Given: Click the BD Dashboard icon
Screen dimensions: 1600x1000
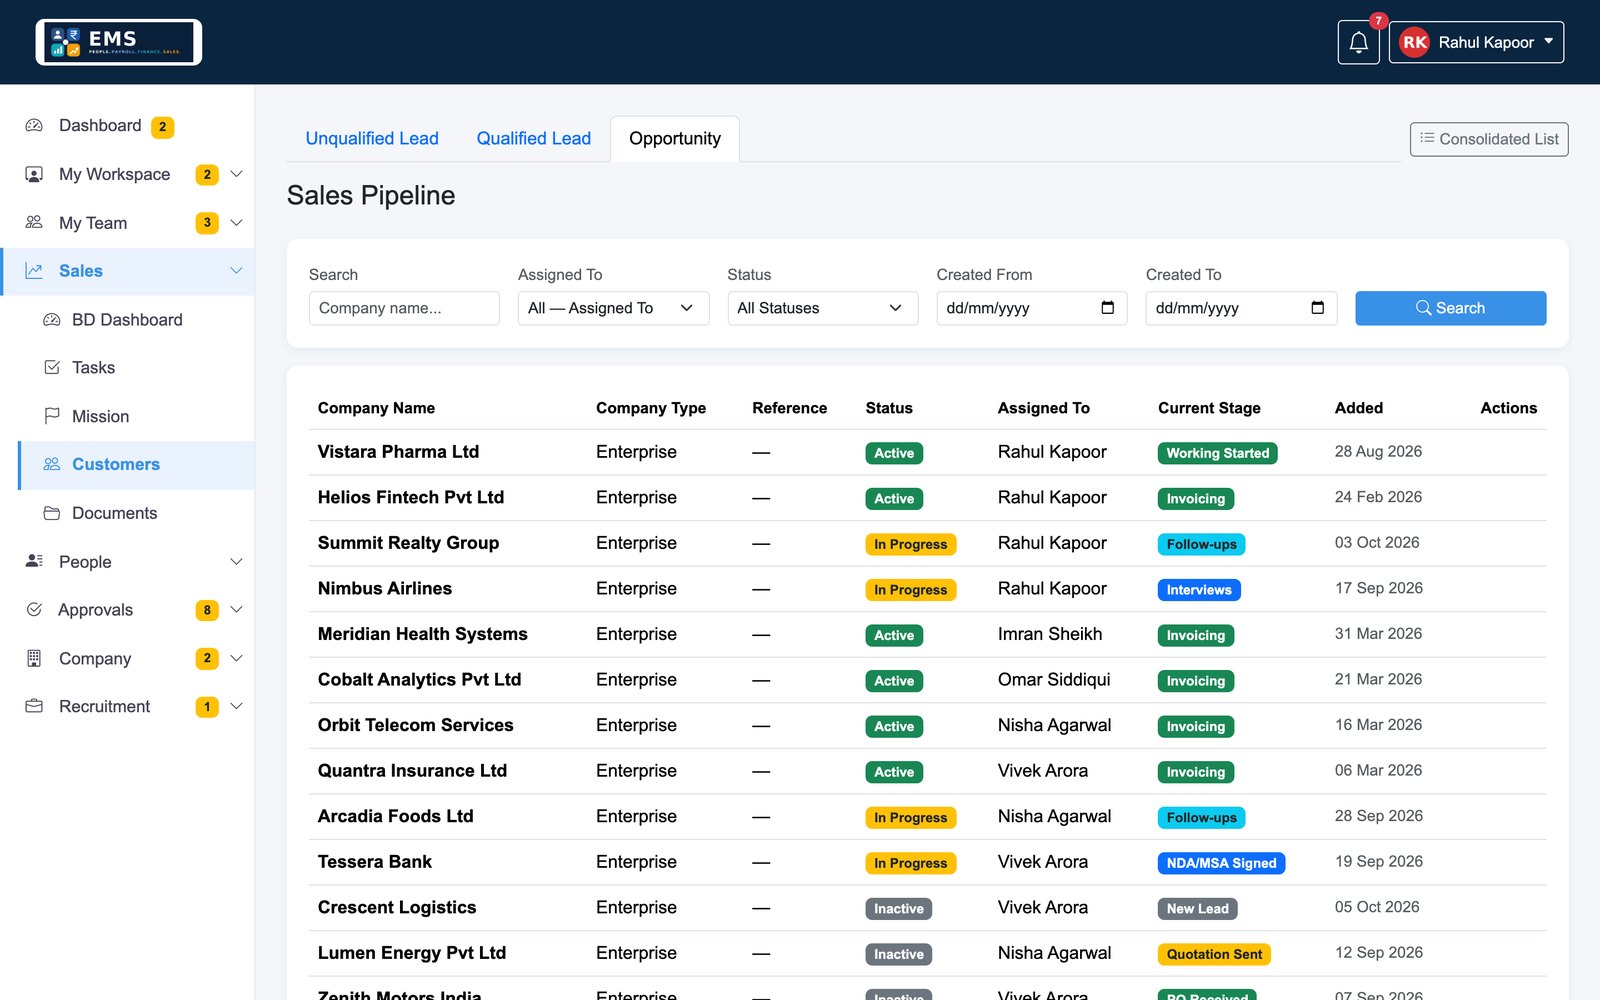Looking at the screenshot, I should tap(52, 320).
